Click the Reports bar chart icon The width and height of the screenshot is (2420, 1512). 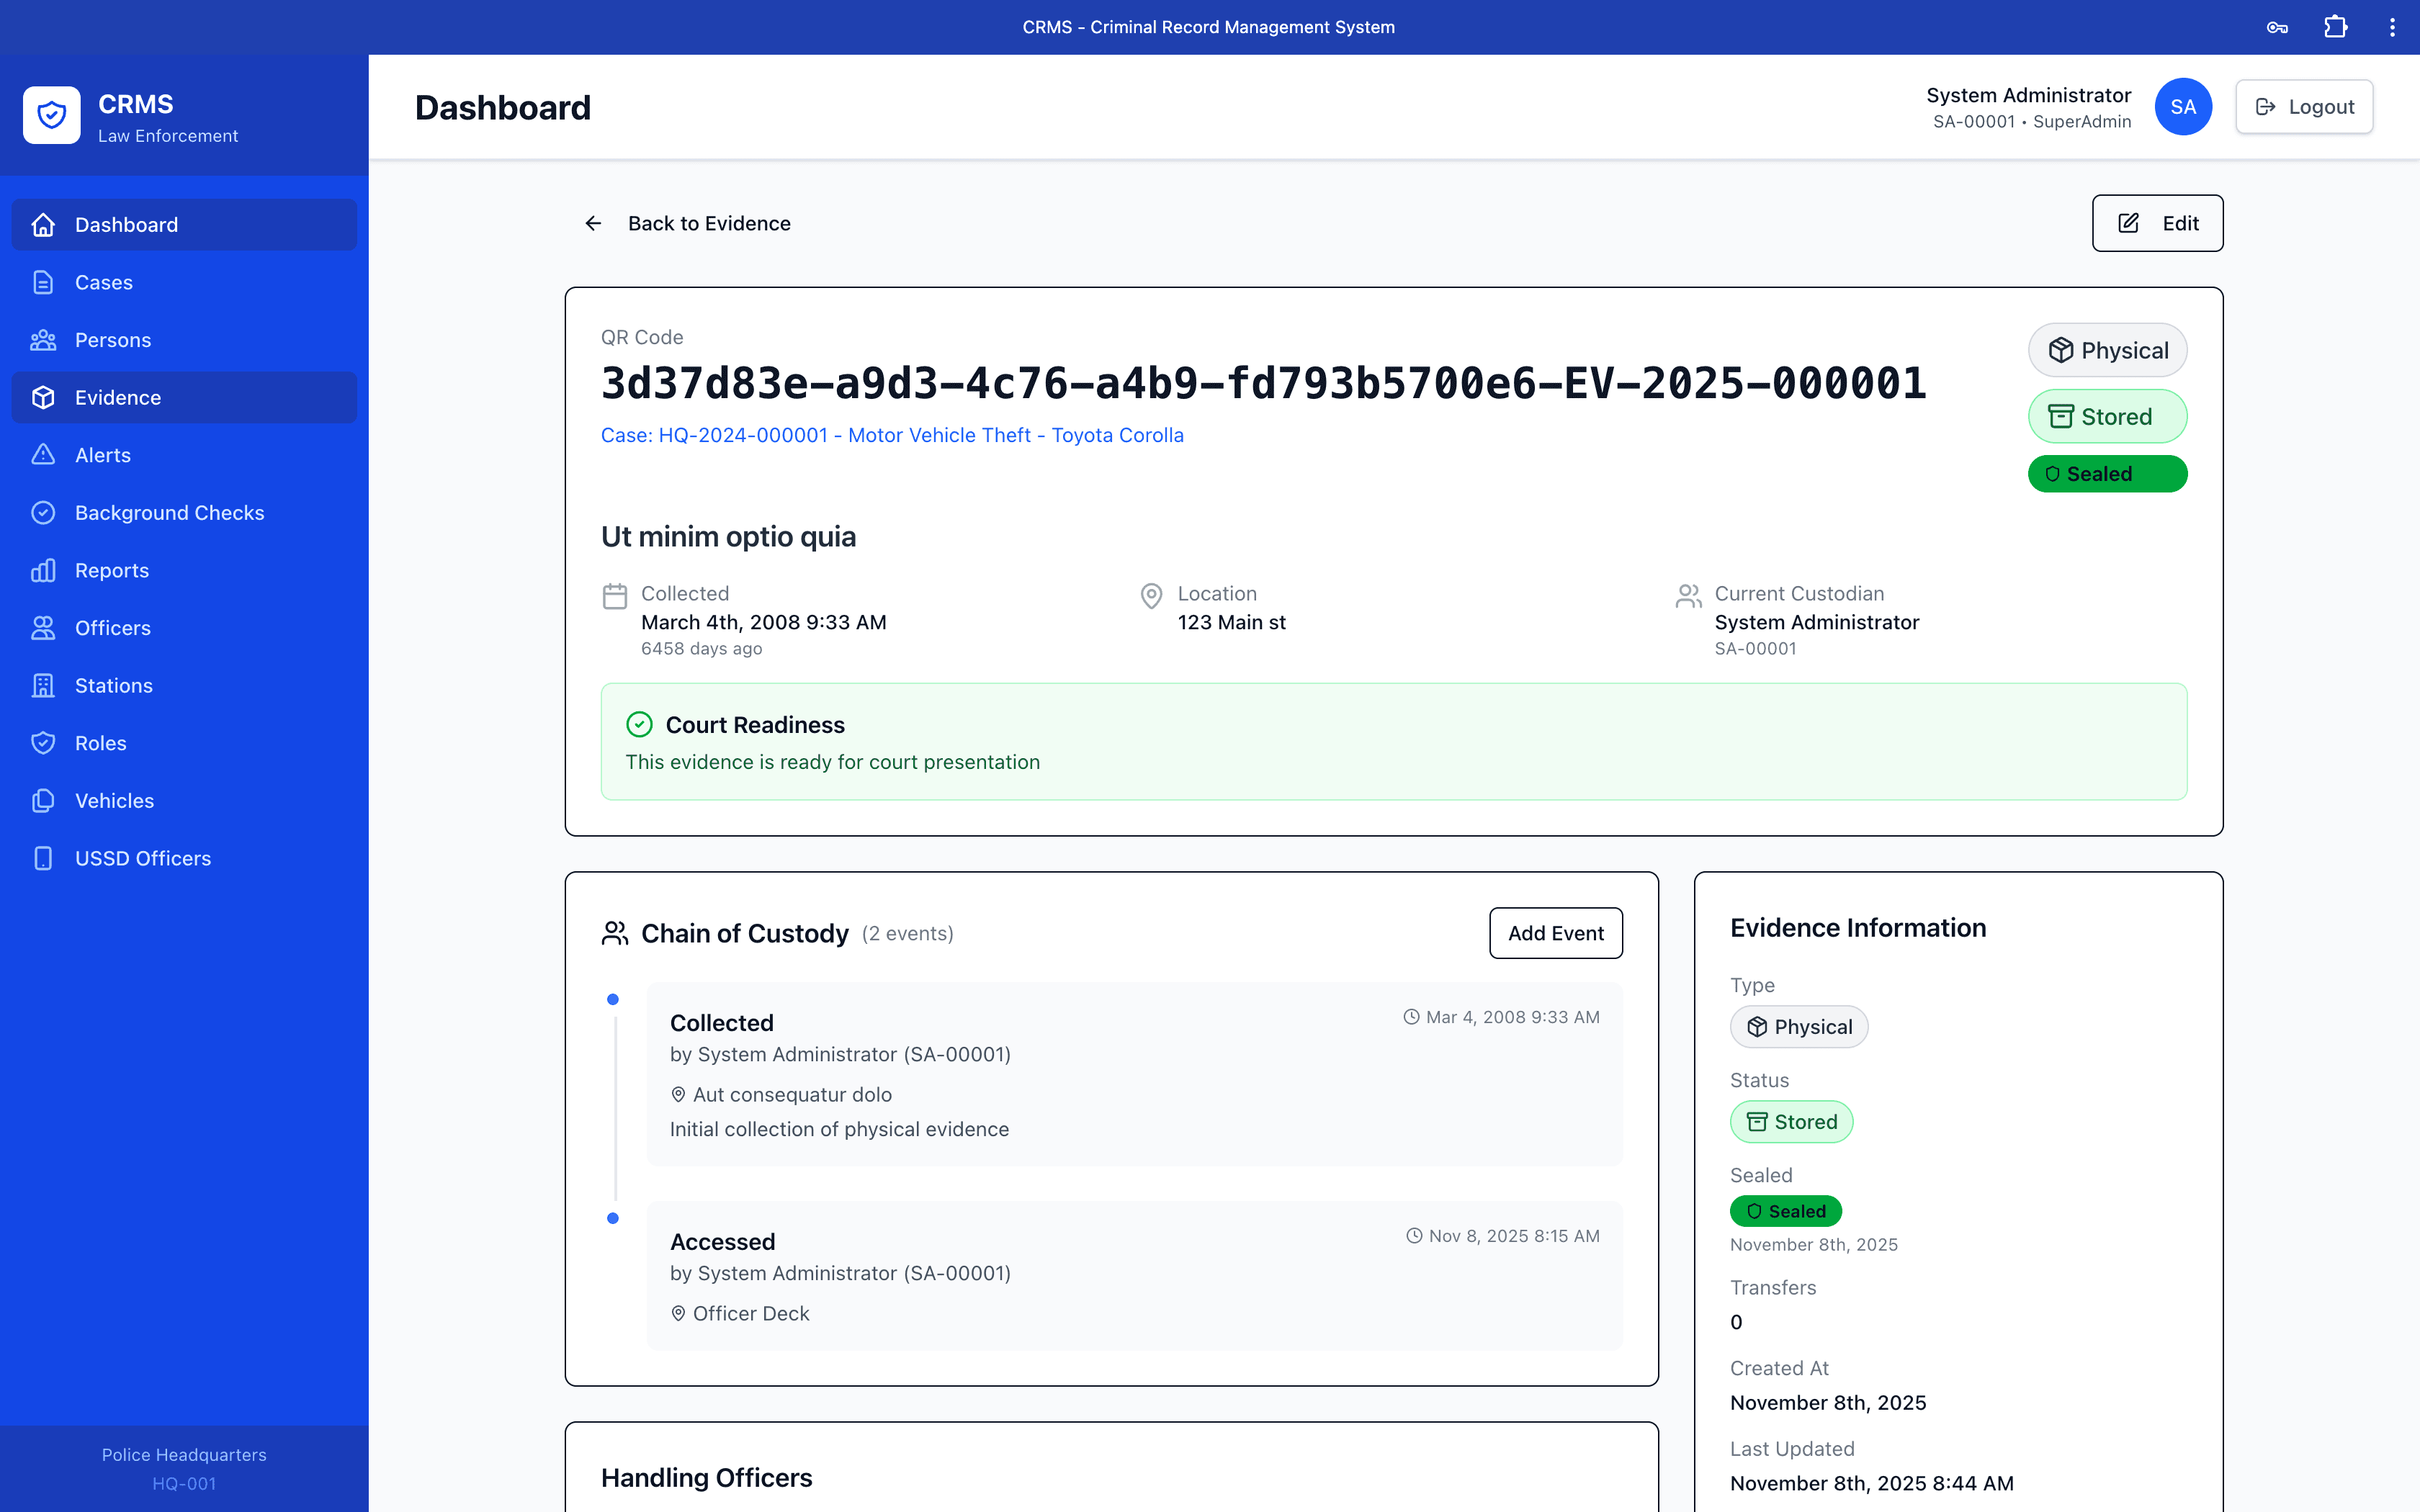[x=43, y=571]
